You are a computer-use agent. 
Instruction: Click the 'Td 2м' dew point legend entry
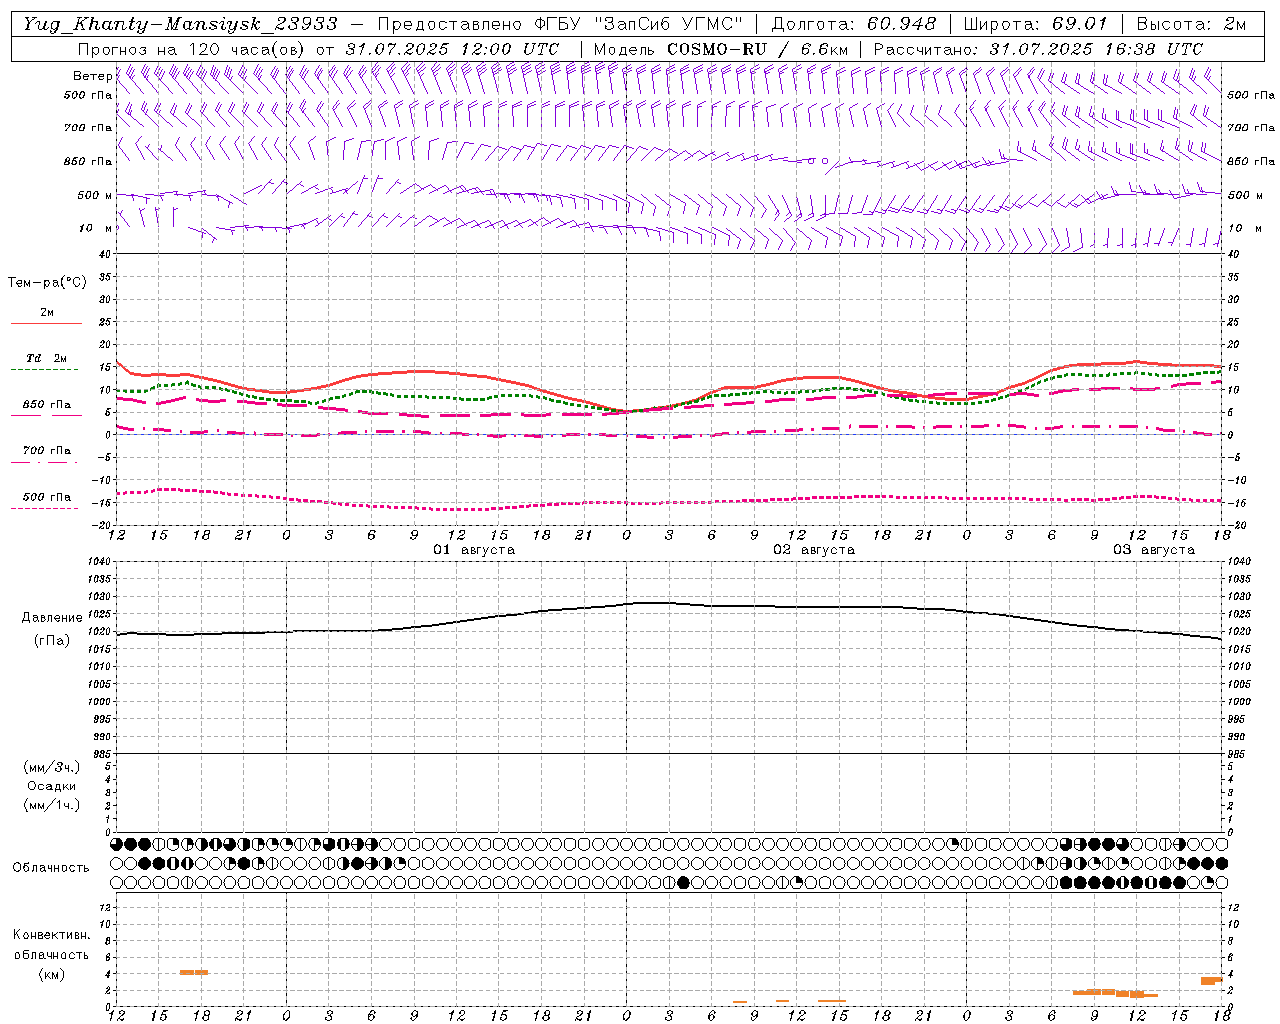pyautogui.click(x=46, y=358)
